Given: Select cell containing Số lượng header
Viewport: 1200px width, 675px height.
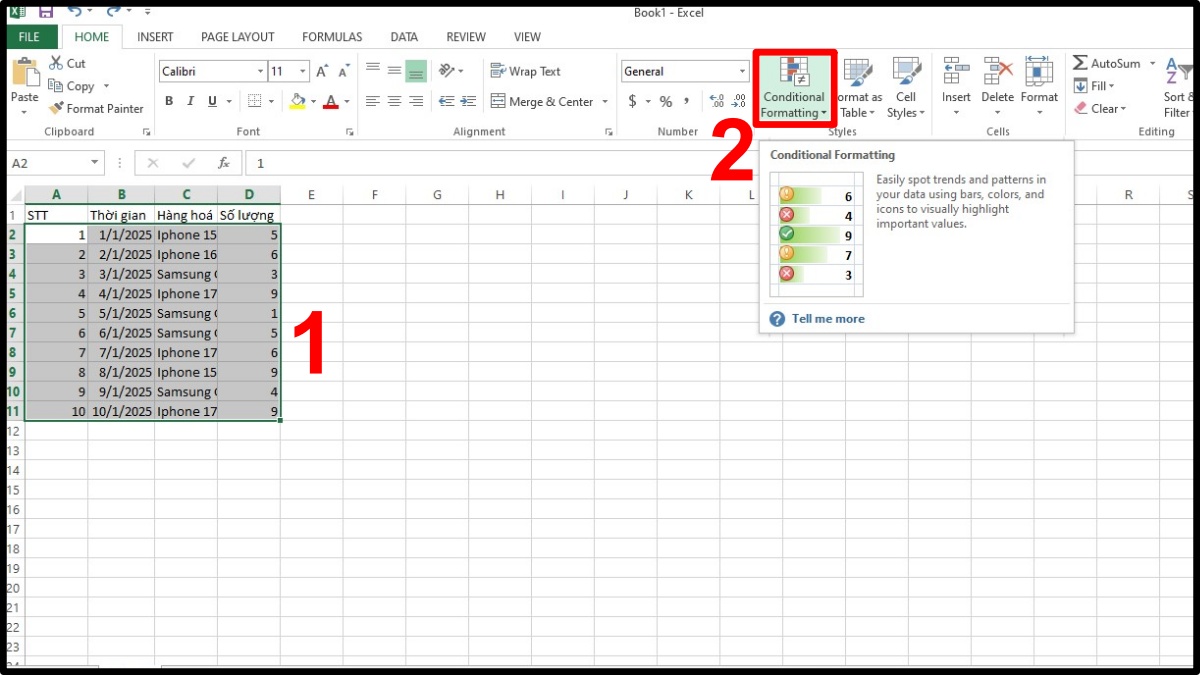Looking at the screenshot, I should point(249,215).
